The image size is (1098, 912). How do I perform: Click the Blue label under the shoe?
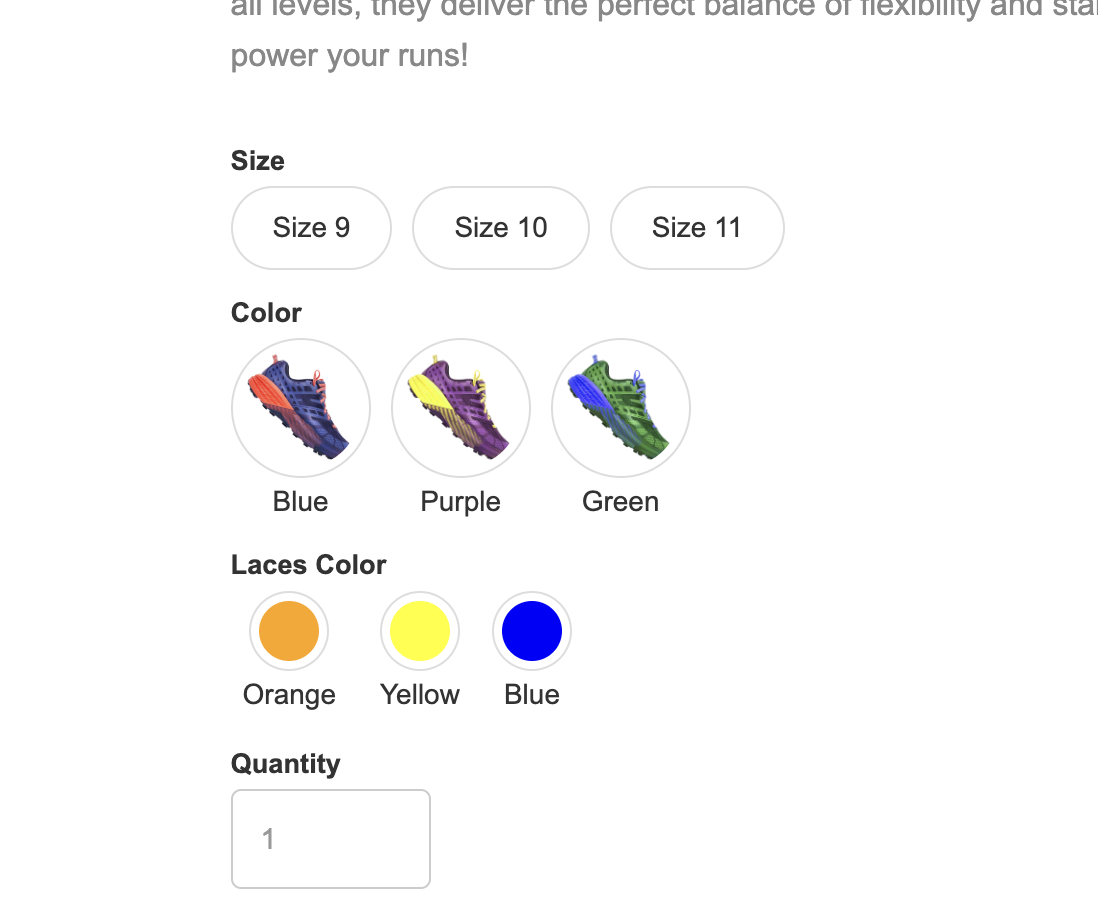[300, 502]
